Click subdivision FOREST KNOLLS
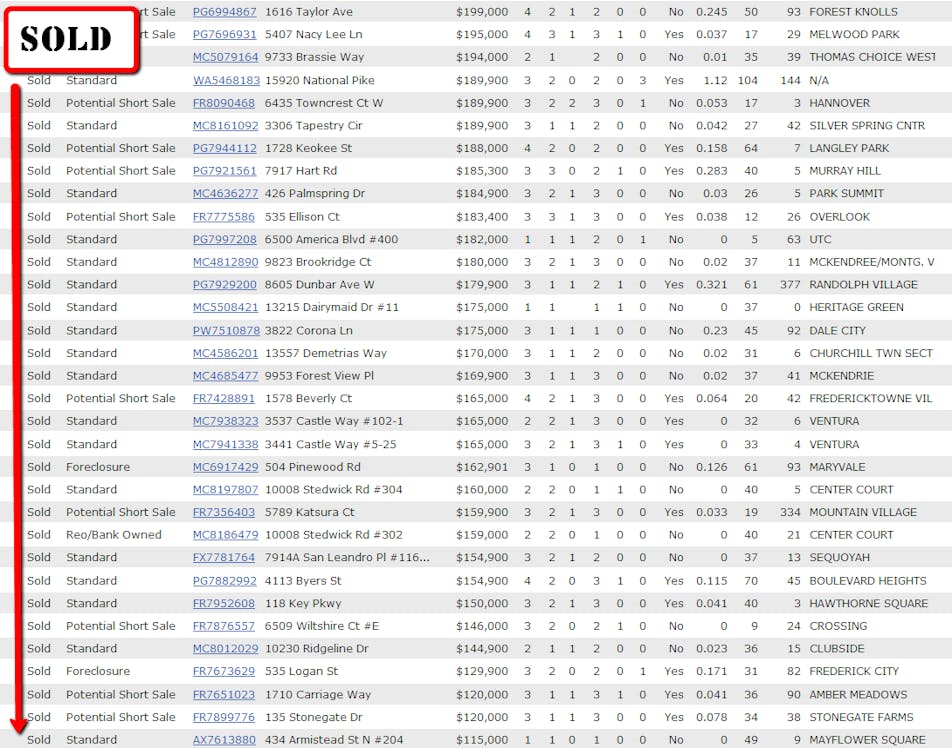Image resolution: width=952 pixels, height=748 pixels. pos(853,12)
